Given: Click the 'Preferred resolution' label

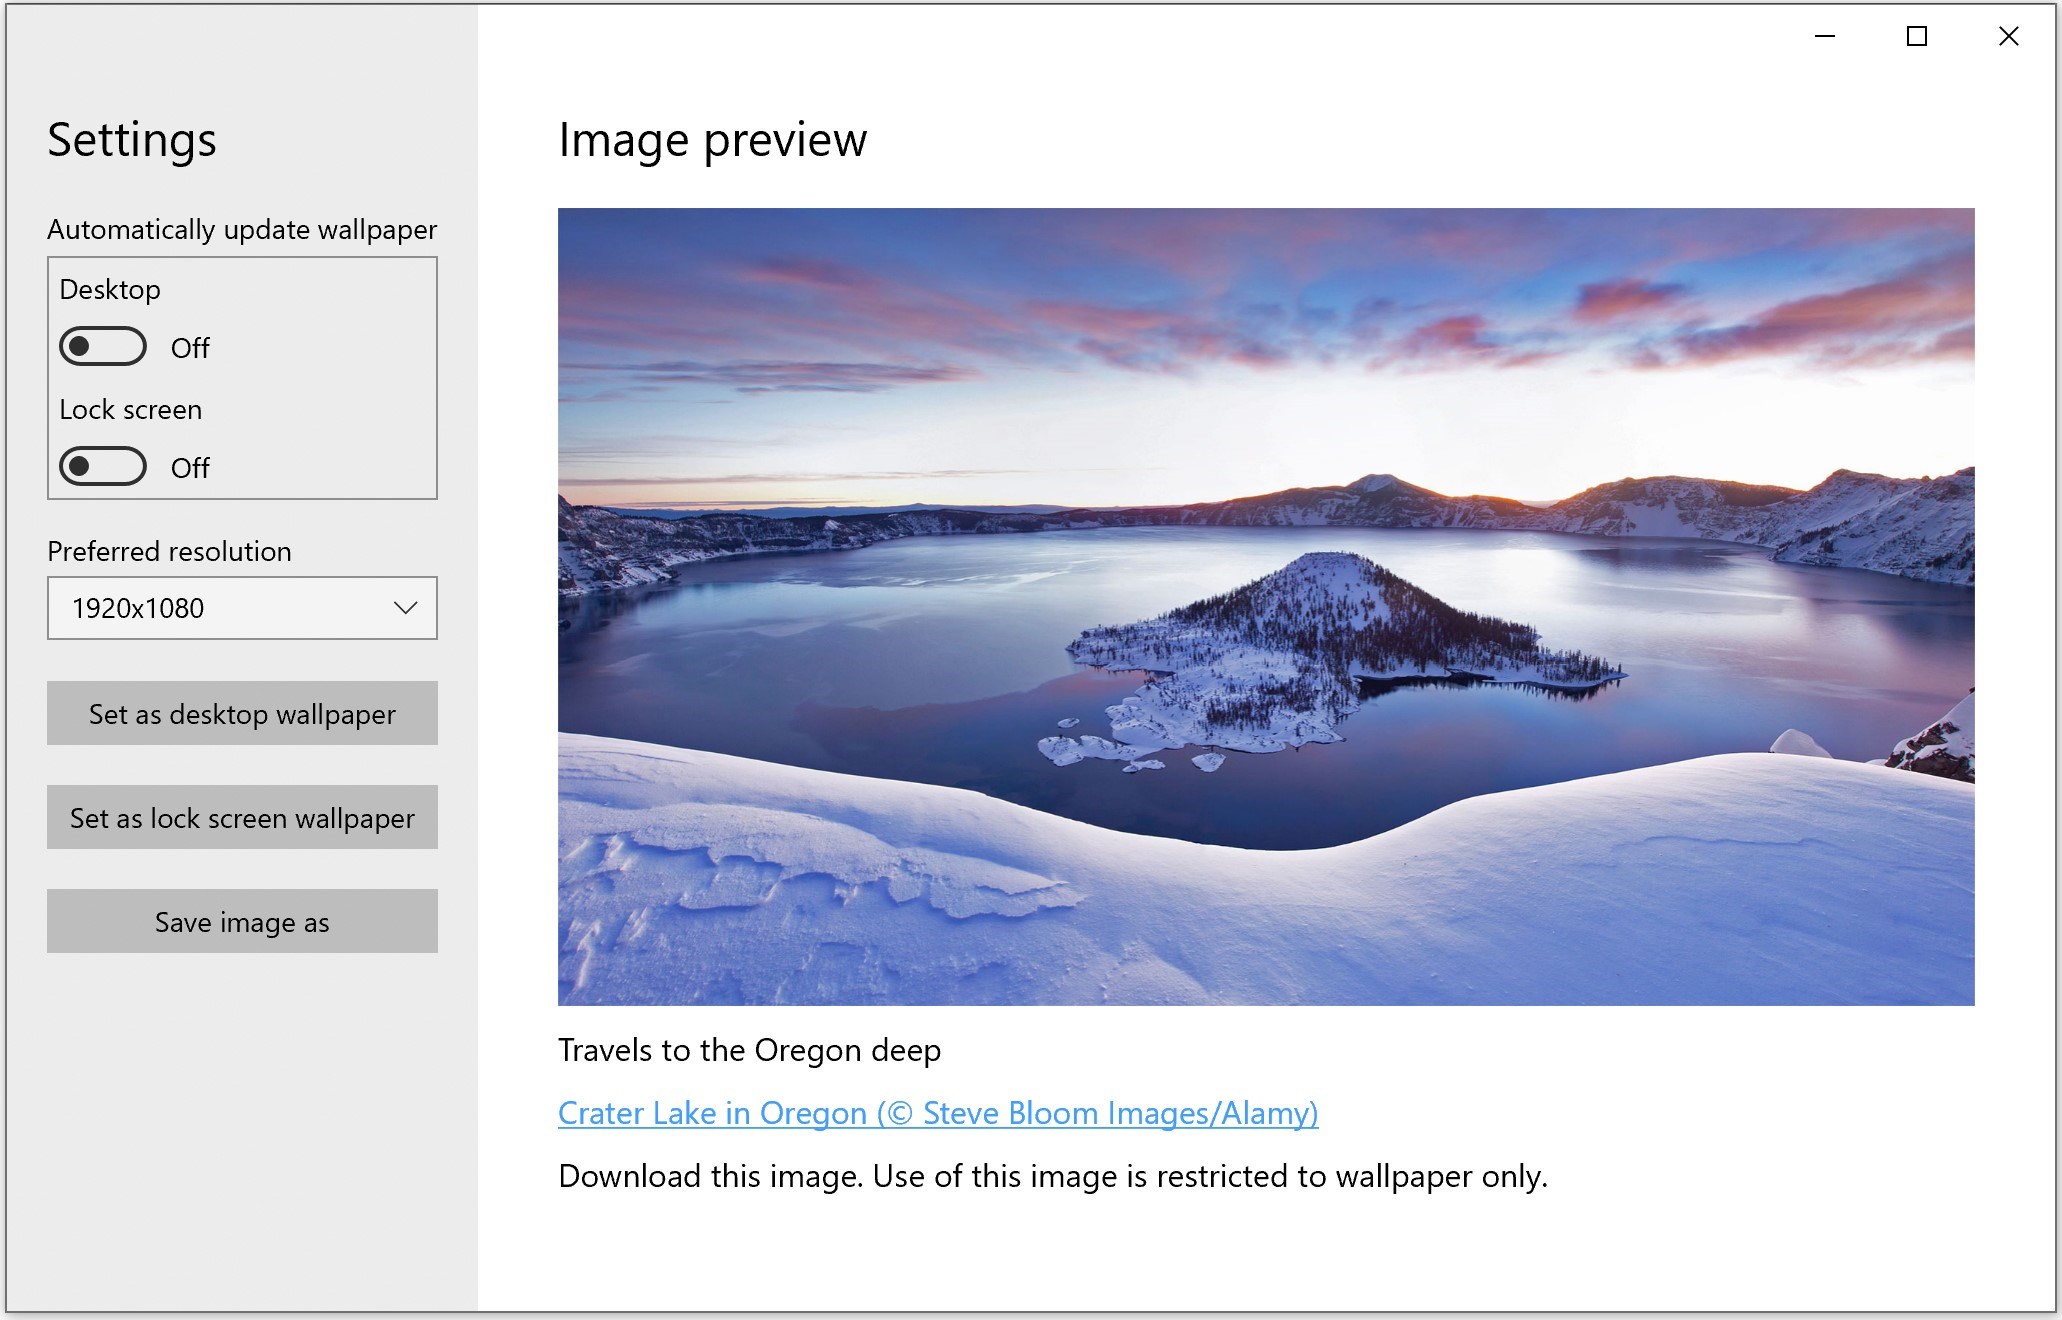Looking at the screenshot, I should coord(169,552).
